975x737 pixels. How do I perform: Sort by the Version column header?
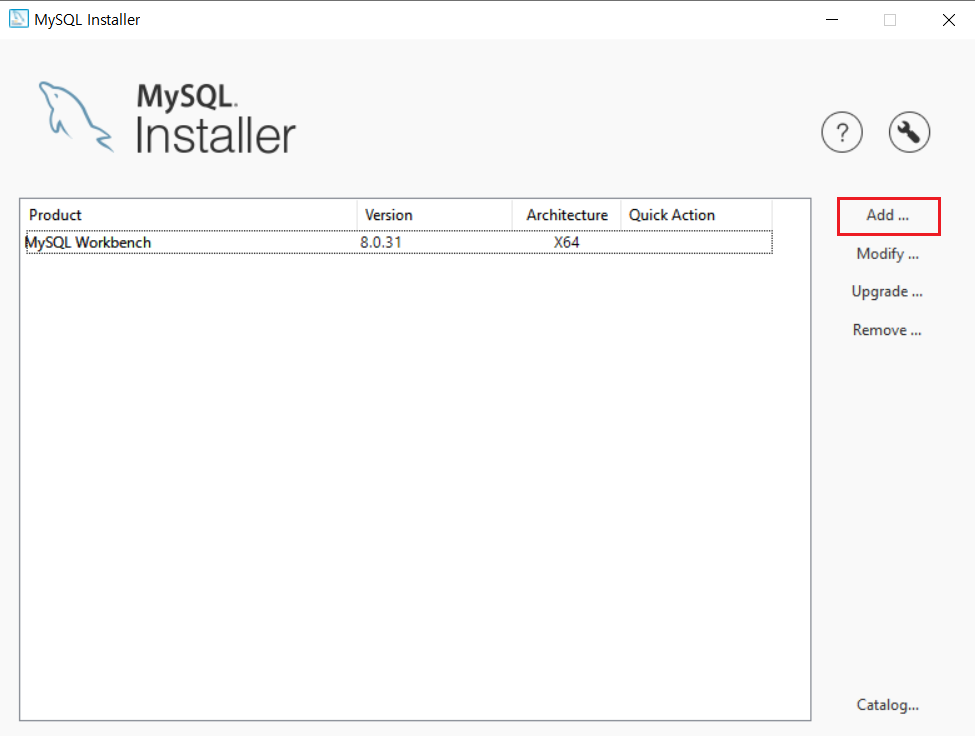tap(435, 215)
